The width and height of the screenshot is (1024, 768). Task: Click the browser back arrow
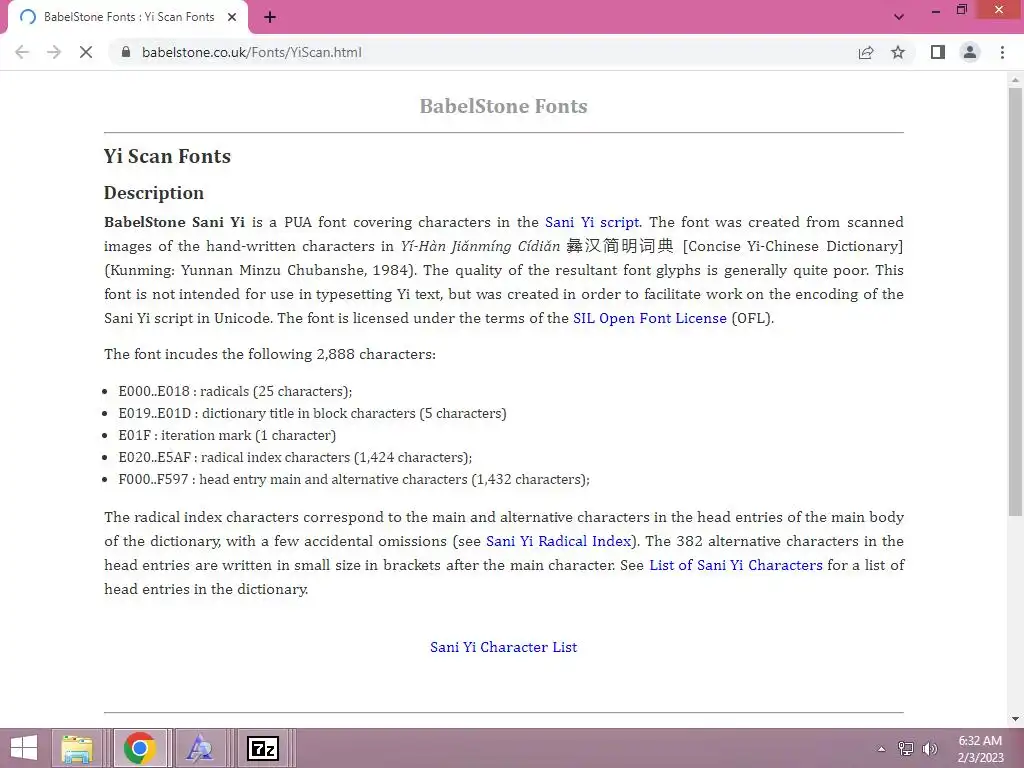pyautogui.click(x=22, y=52)
